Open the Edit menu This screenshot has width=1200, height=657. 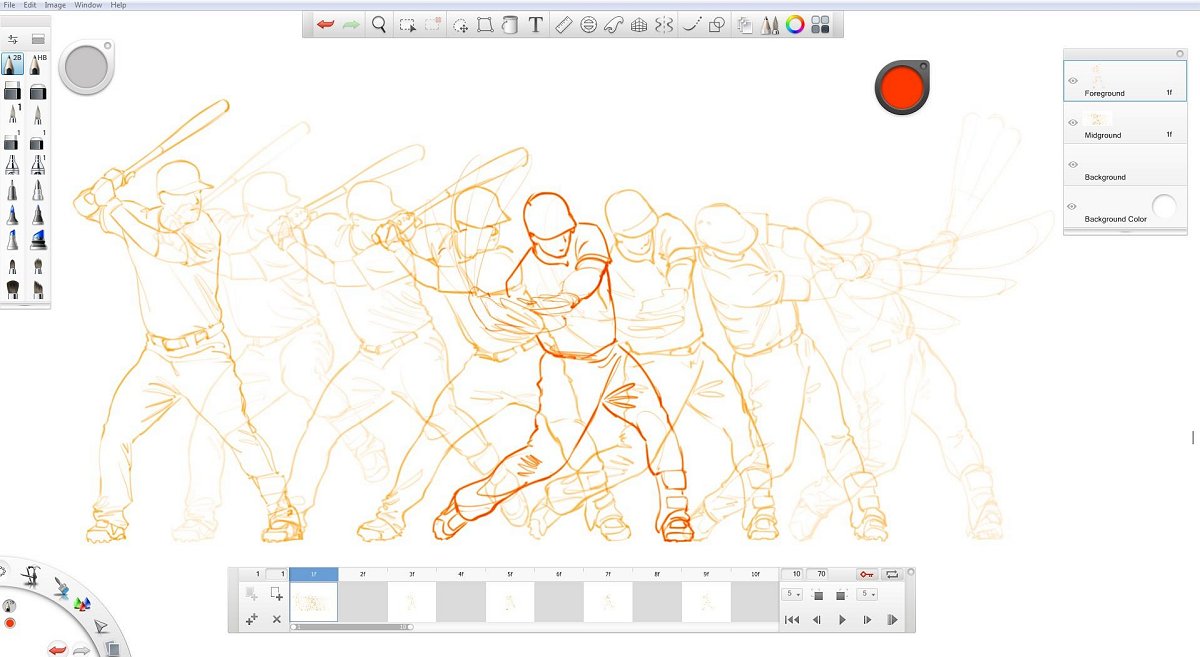click(31, 5)
